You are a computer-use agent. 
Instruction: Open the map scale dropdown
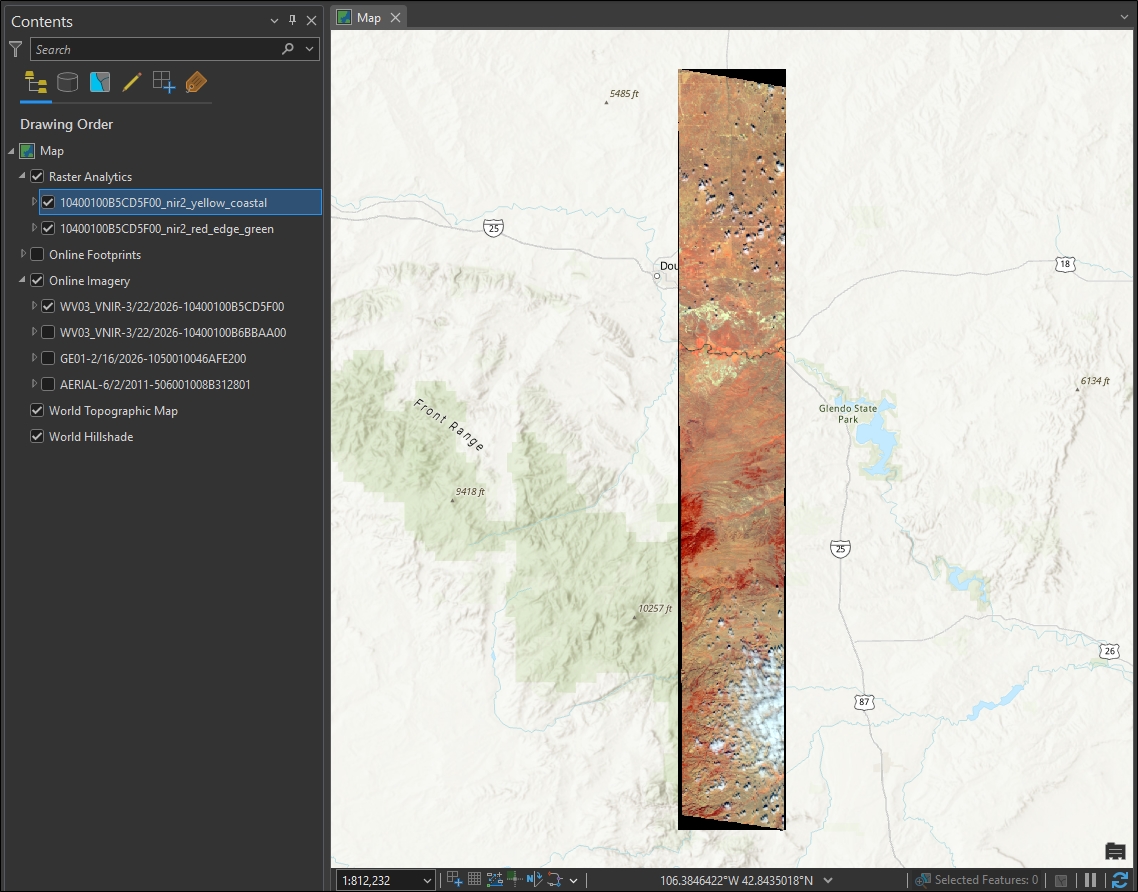click(x=427, y=880)
